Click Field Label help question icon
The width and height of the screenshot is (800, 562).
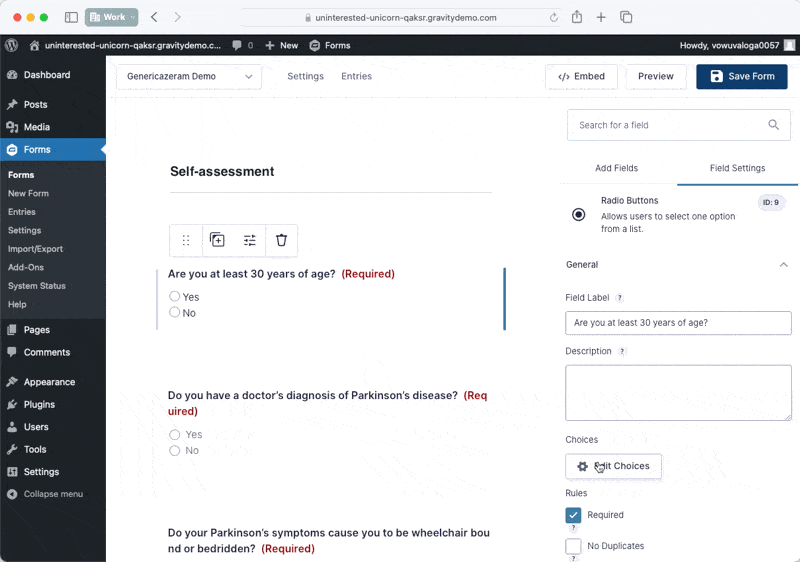(x=620, y=298)
